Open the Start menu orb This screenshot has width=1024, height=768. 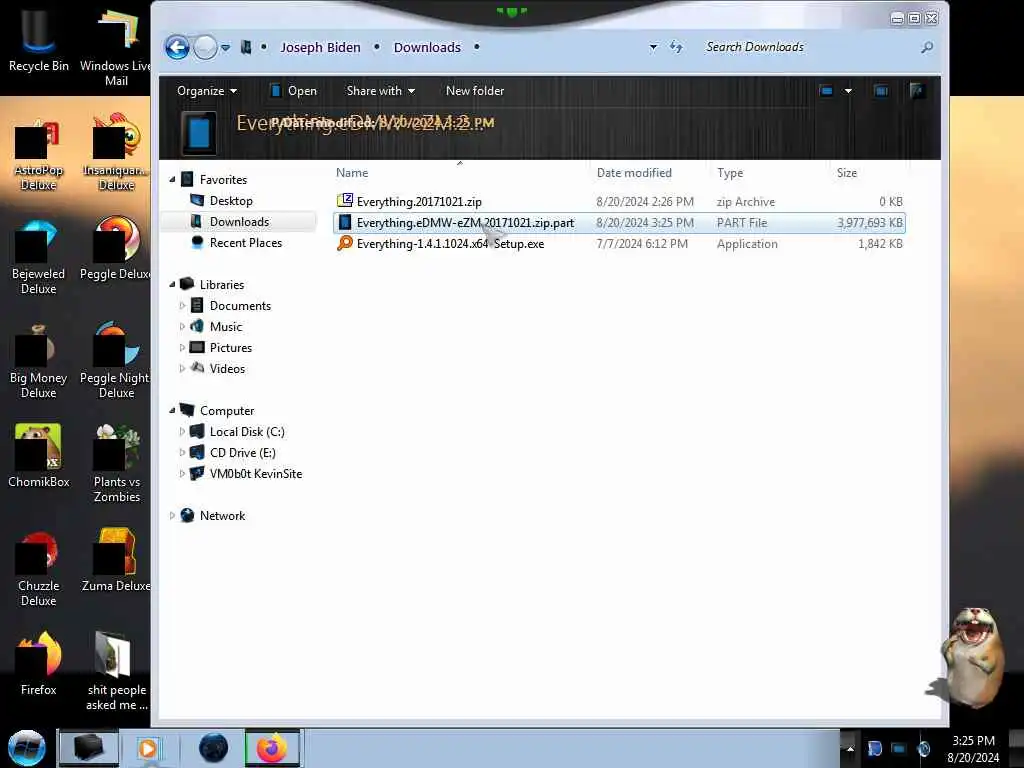point(27,748)
